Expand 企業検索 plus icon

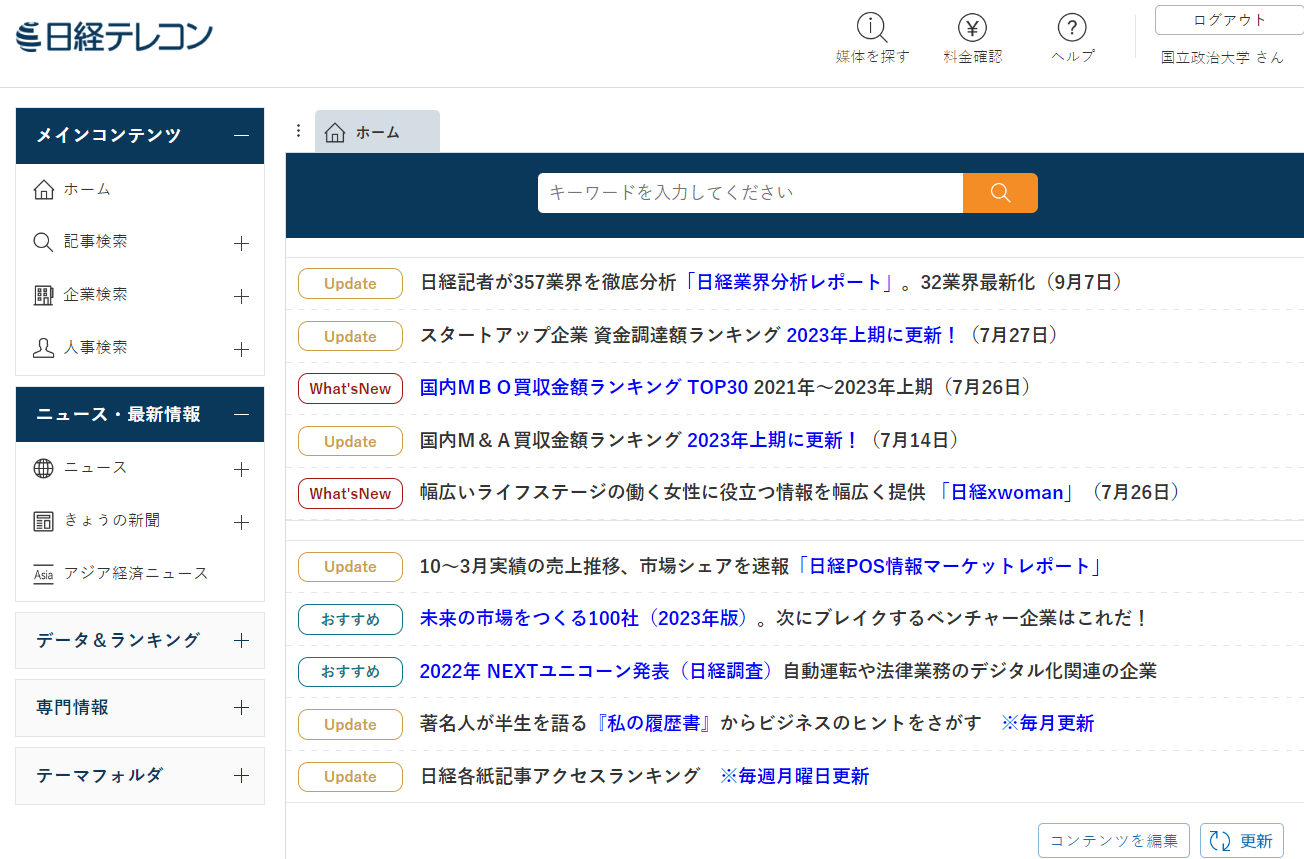pyautogui.click(x=241, y=296)
